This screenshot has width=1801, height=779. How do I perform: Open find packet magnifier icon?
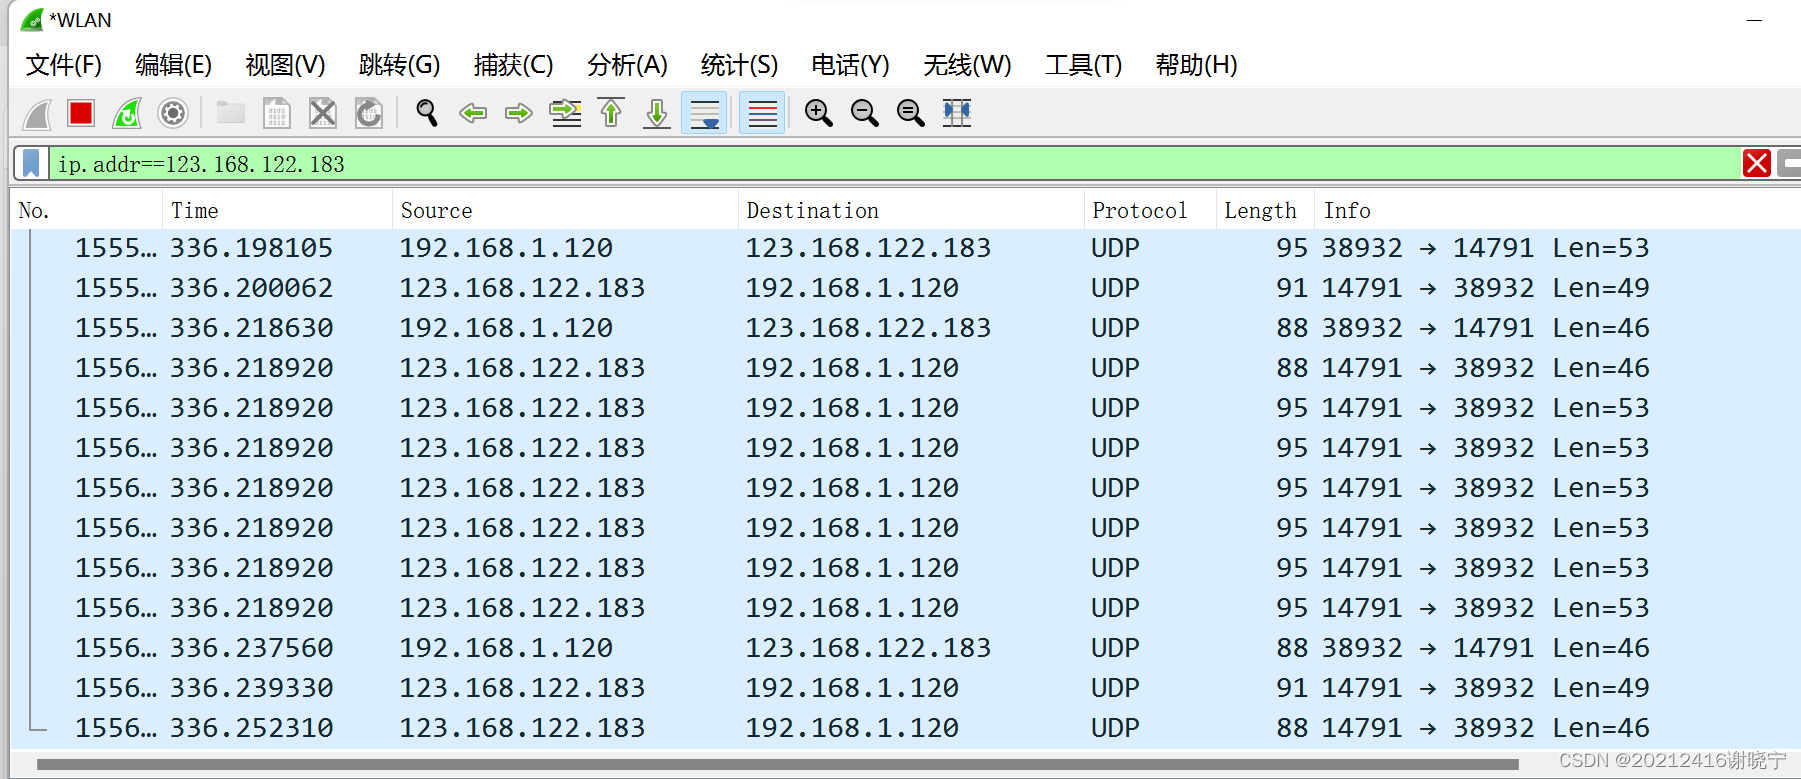coord(427,113)
